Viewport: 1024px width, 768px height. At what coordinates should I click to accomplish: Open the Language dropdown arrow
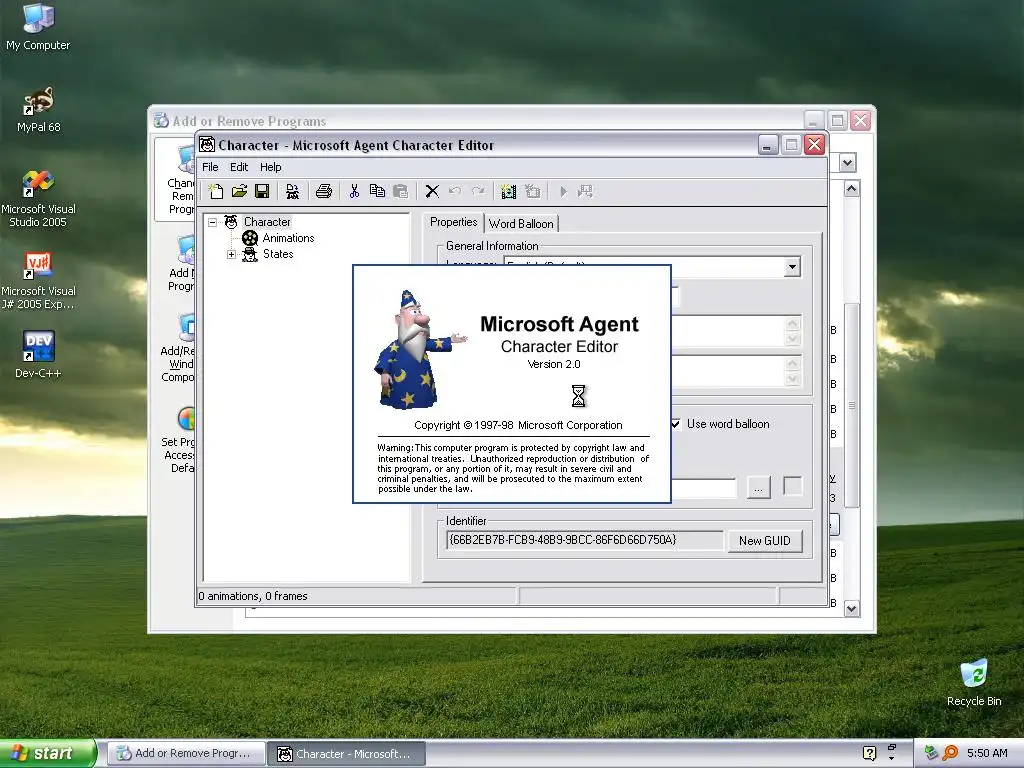click(792, 266)
